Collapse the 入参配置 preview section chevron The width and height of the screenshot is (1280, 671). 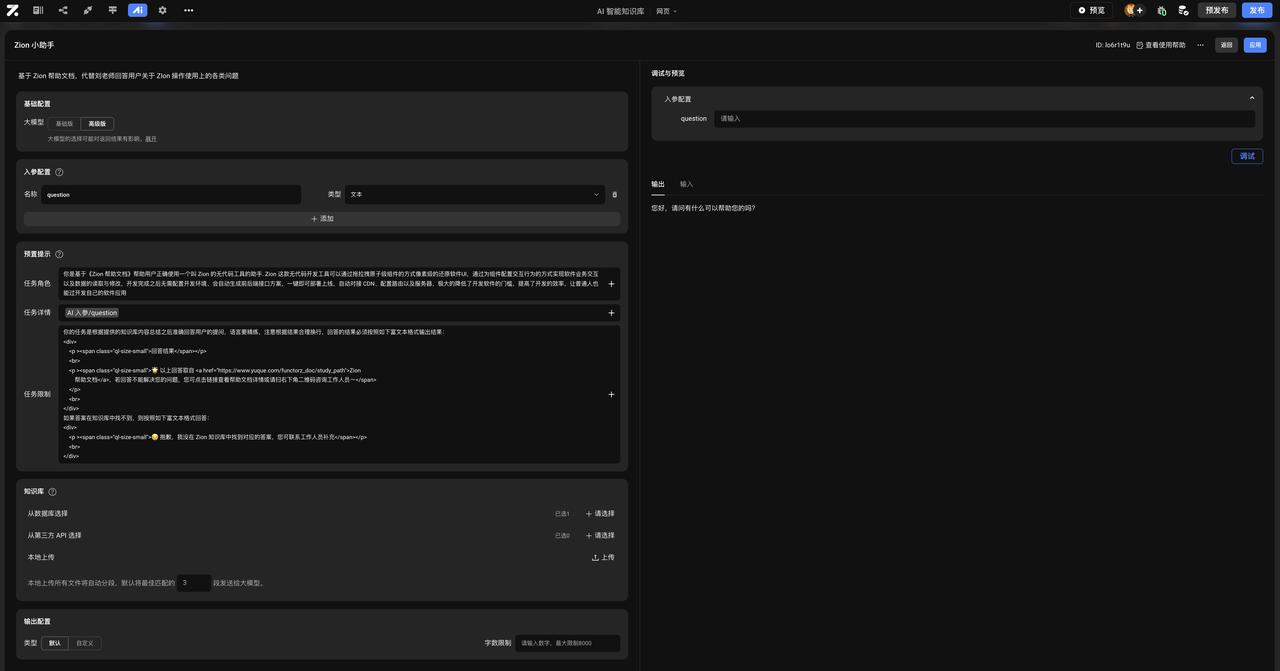tap(1251, 98)
